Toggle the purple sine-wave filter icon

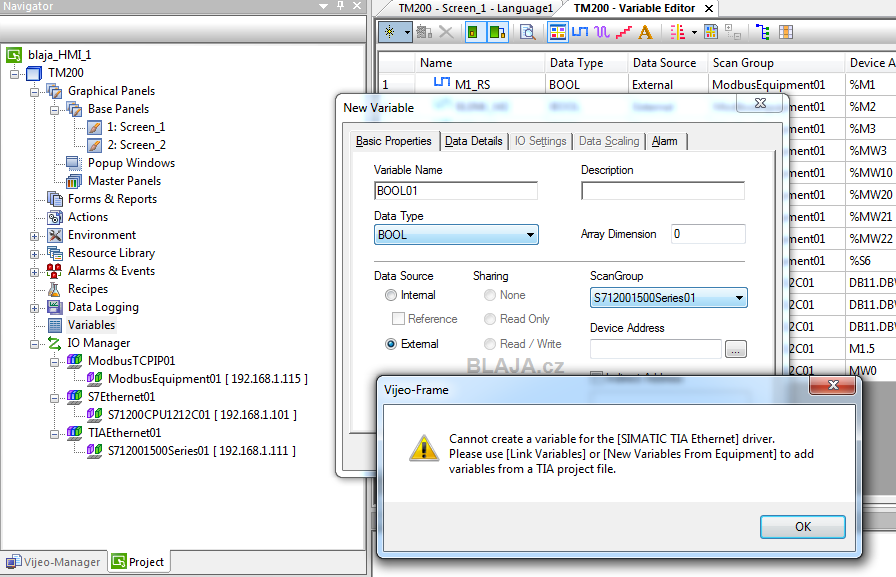point(602,31)
